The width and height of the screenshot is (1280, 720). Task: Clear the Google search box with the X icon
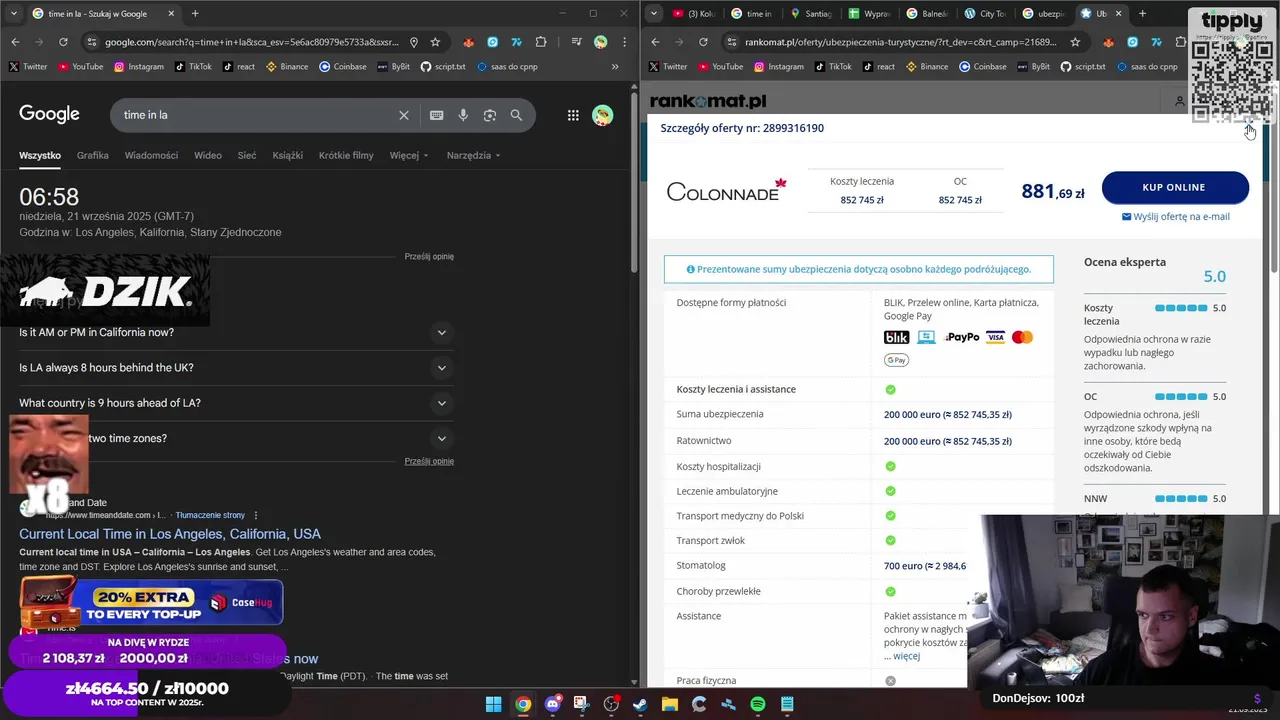[404, 115]
